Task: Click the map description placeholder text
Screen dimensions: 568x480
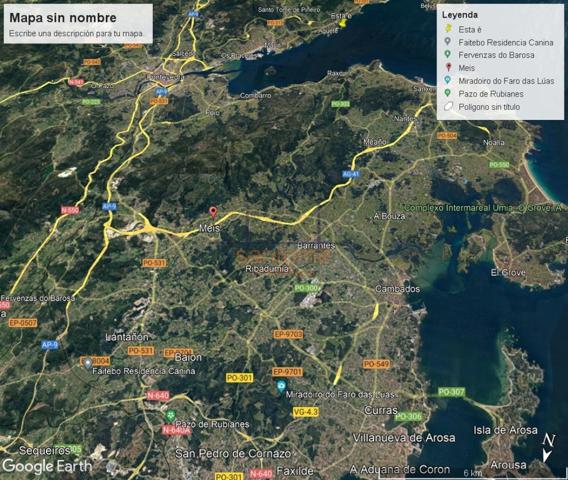Action: coord(76,34)
